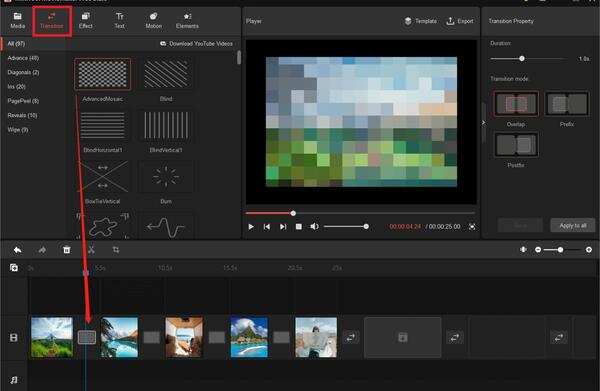The width and height of the screenshot is (600, 391).
Task: Select transition slot after camper van clip
Action: tap(217, 337)
